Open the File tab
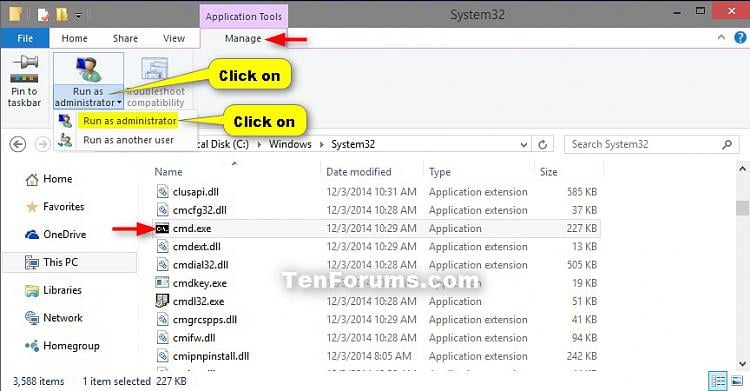 tap(25, 38)
